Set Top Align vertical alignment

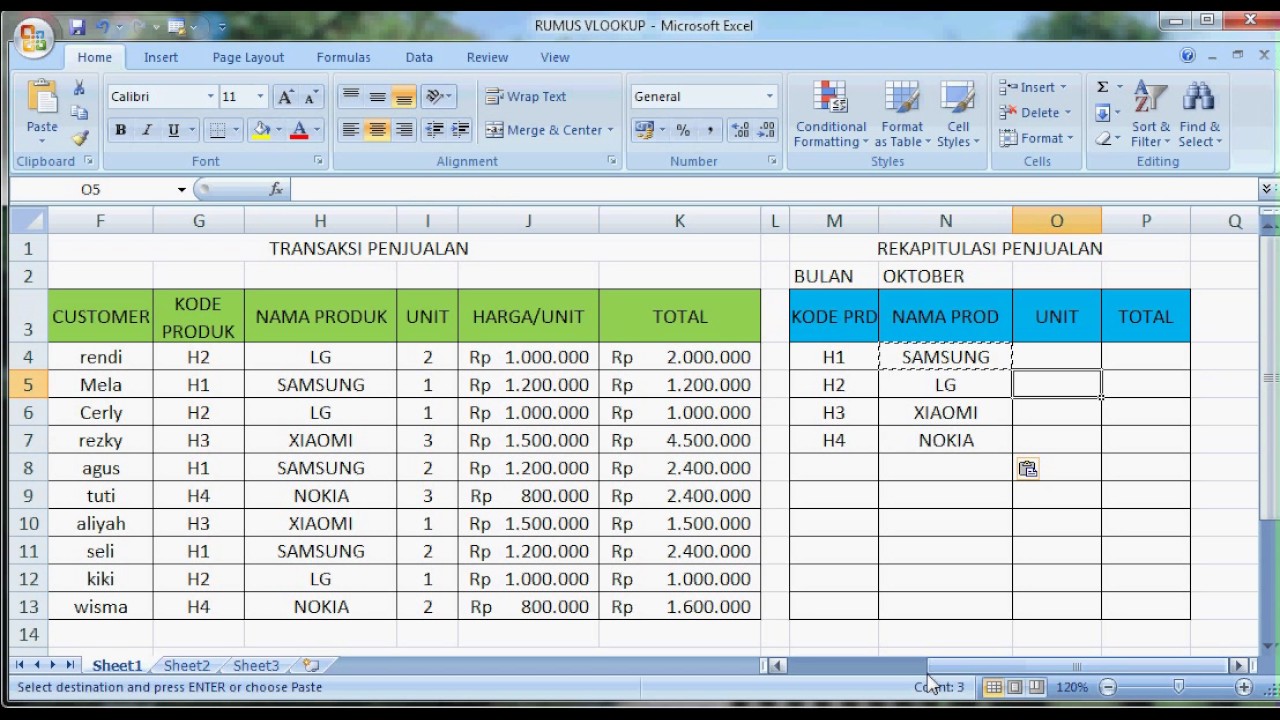(x=350, y=97)
